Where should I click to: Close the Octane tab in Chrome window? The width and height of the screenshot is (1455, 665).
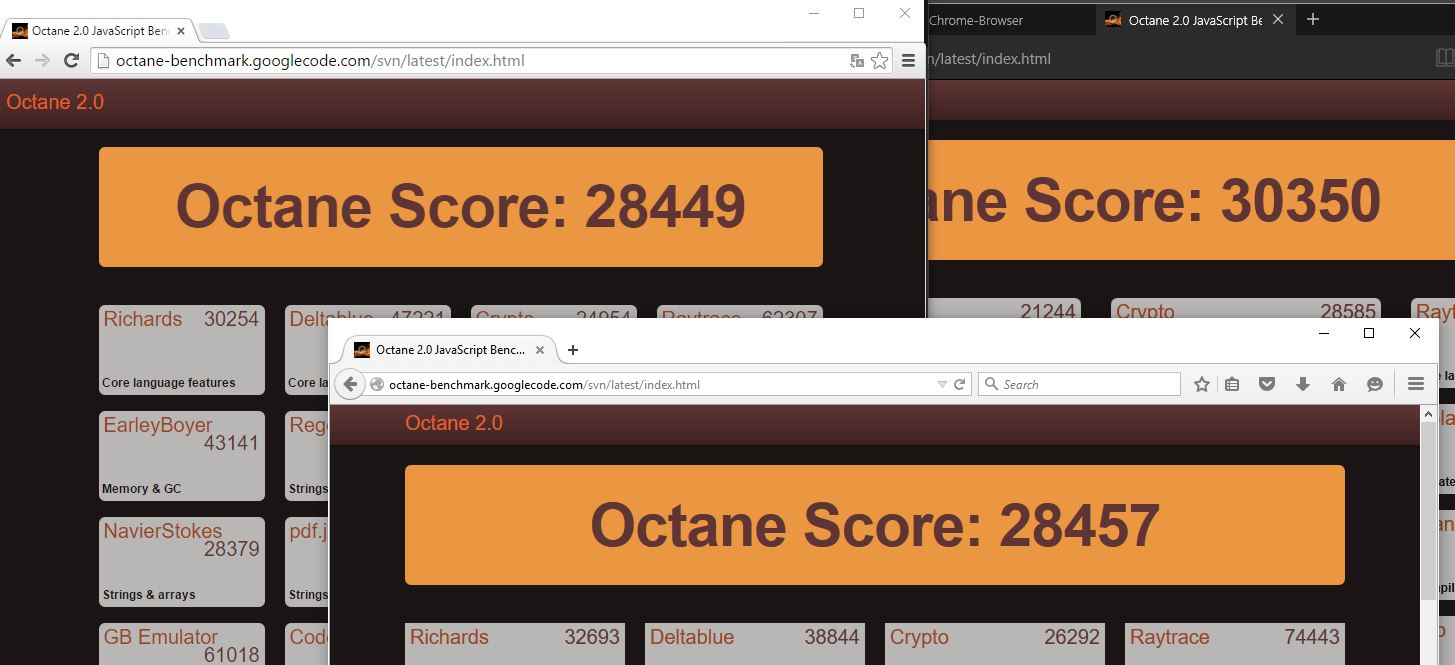click(181, 31)
